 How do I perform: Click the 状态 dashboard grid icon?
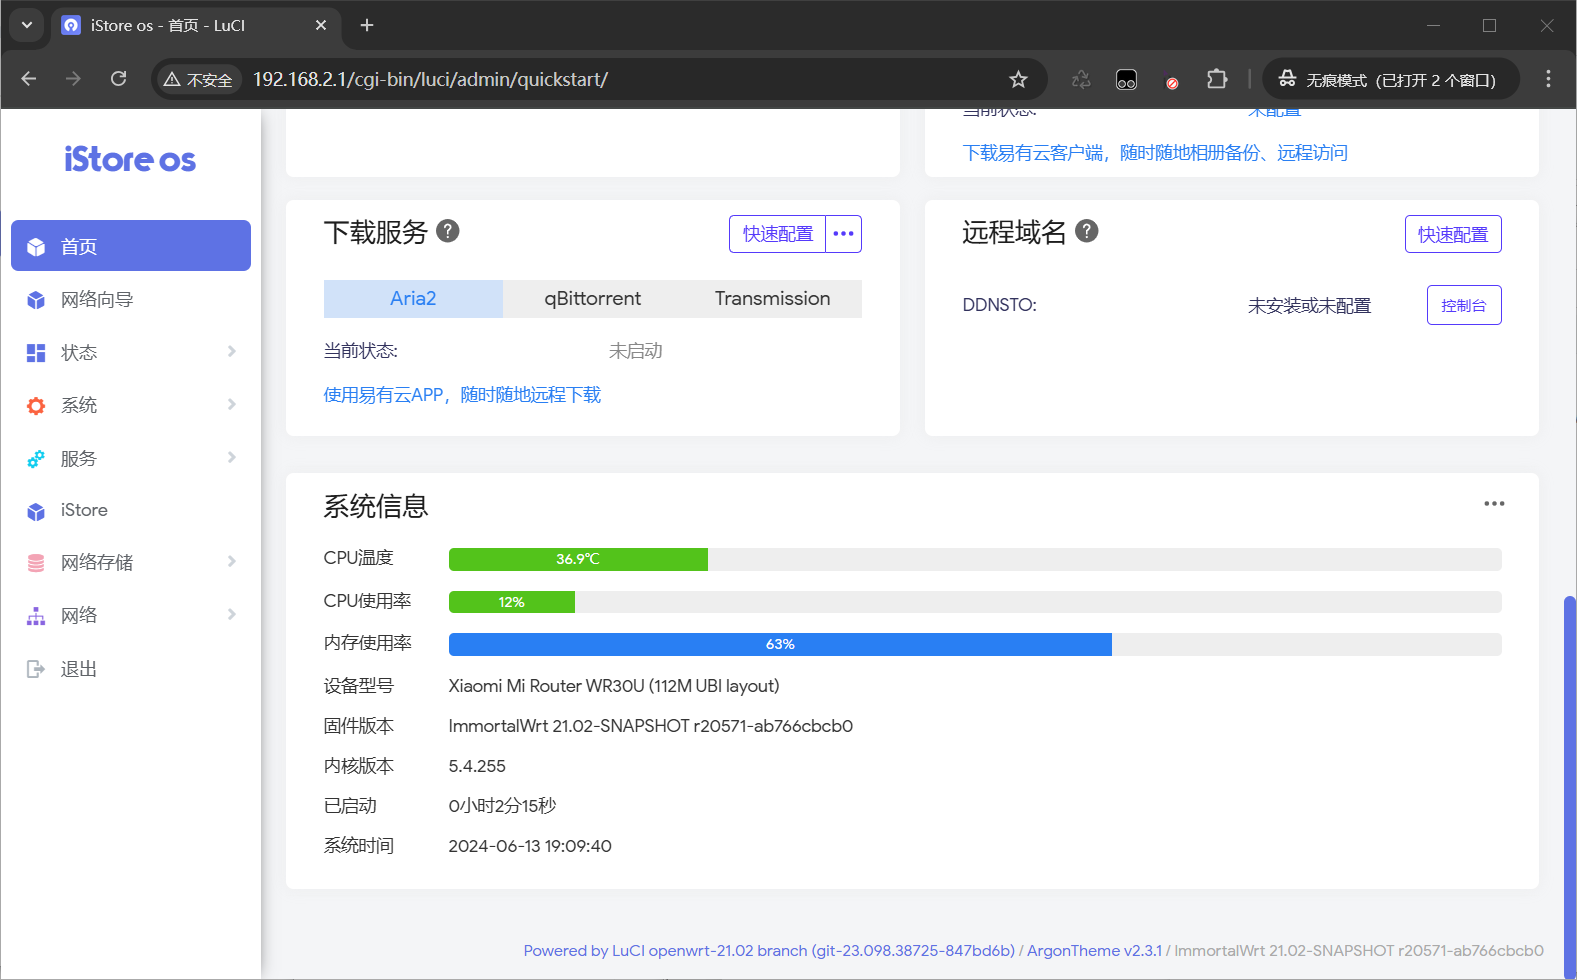pyautogui.click(x=36, y=353)
